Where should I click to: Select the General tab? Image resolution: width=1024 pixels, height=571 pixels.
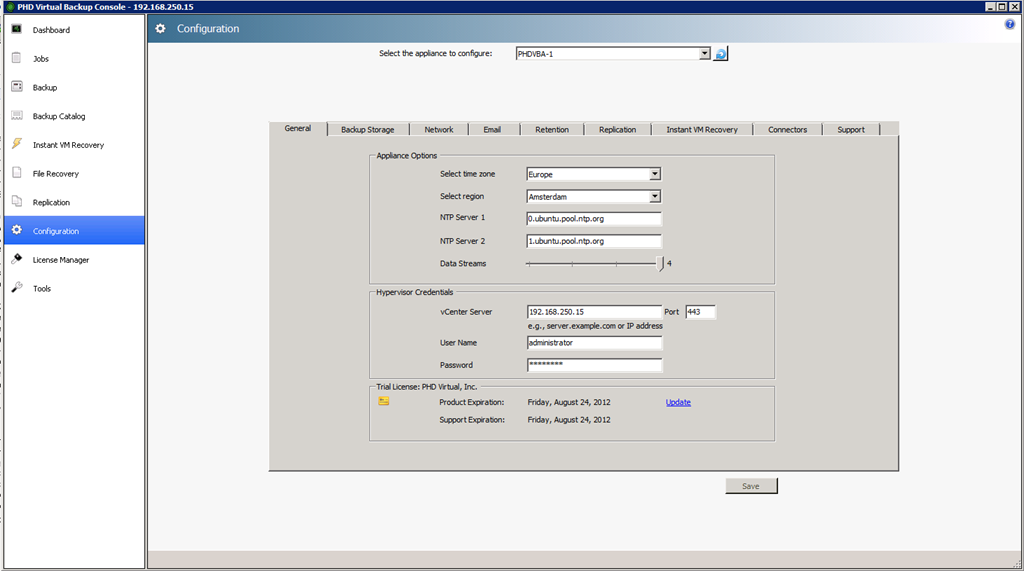tap(298, 128)
